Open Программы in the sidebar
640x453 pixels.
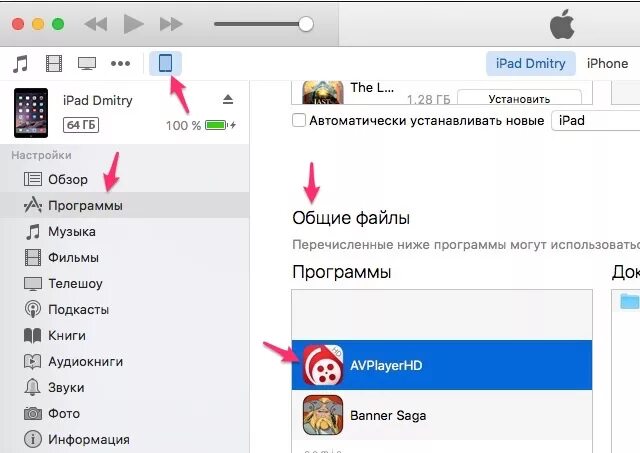[x=124, y=205]
